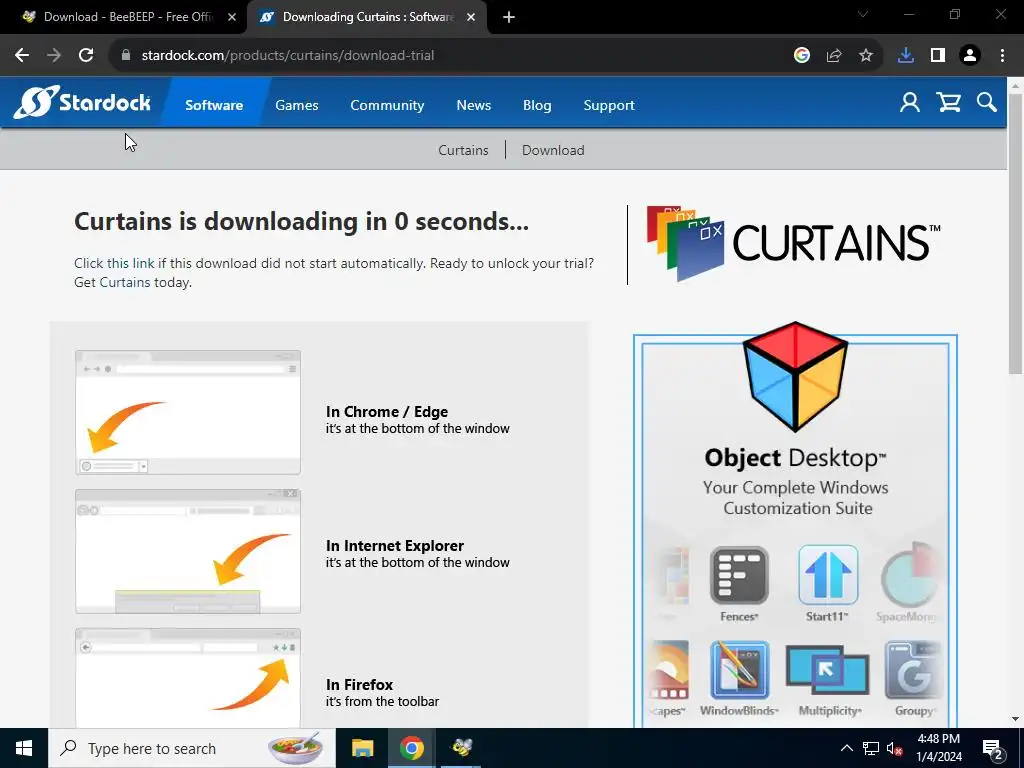Open the Support menu item
Viewport: 1024px width, 768px height.
(x=609, y=105)
